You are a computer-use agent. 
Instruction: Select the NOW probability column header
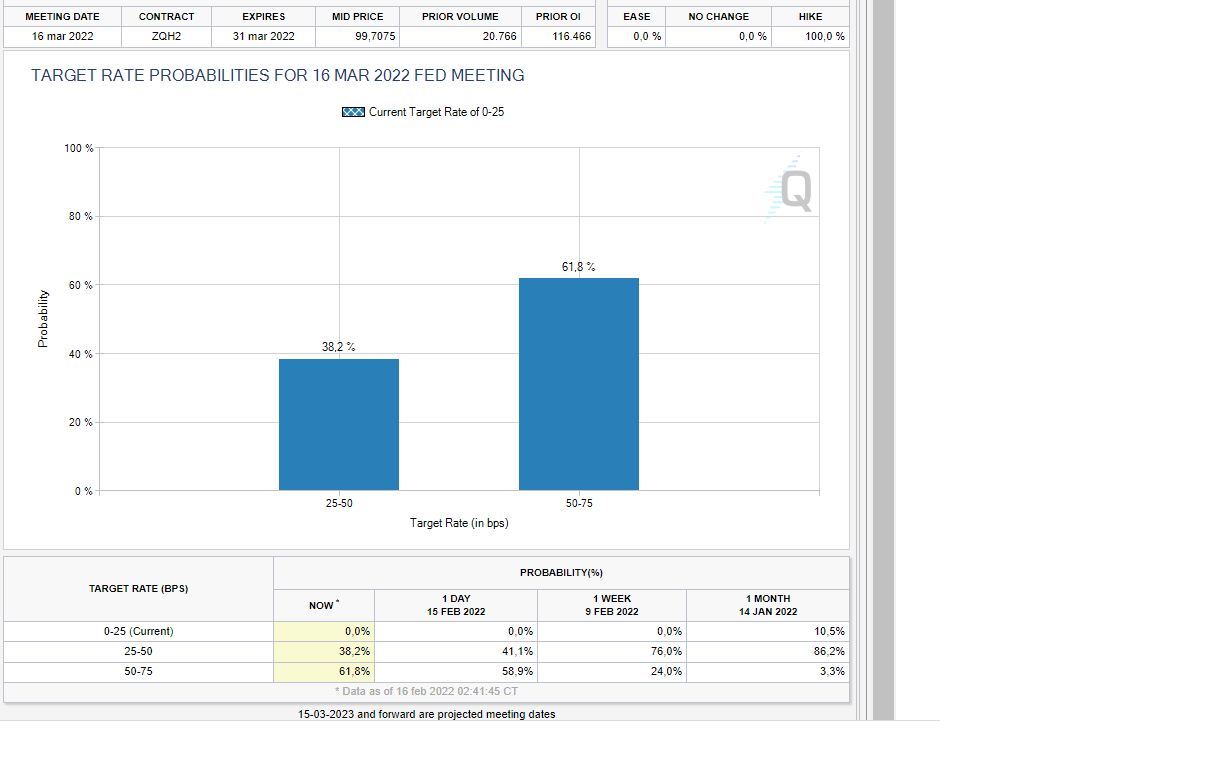click(x=323, y=605)
